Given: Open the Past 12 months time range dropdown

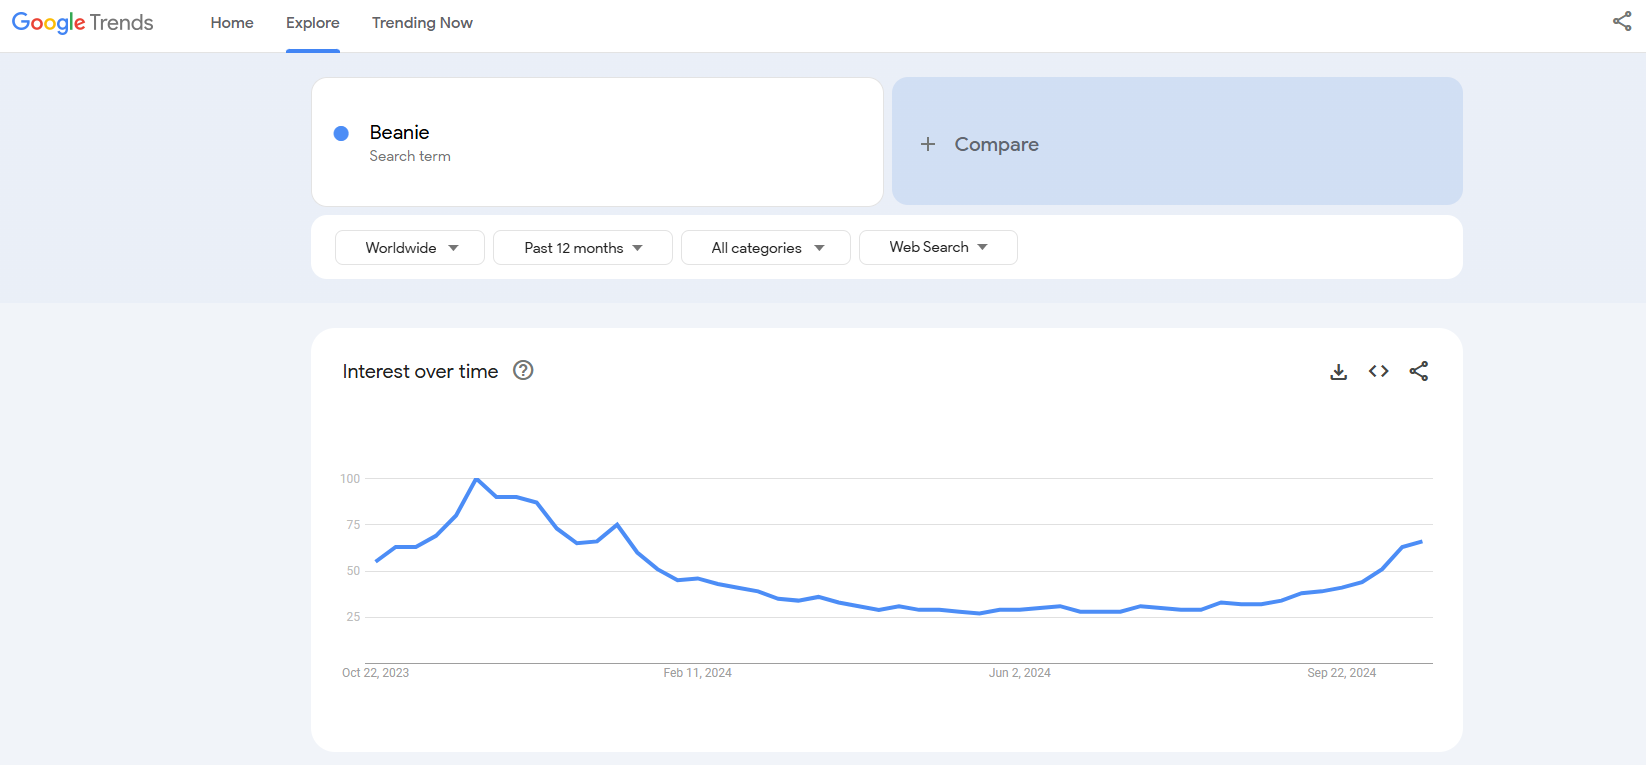Looking at the screenshot, I should pyautogui.click(x=583, y=248).
